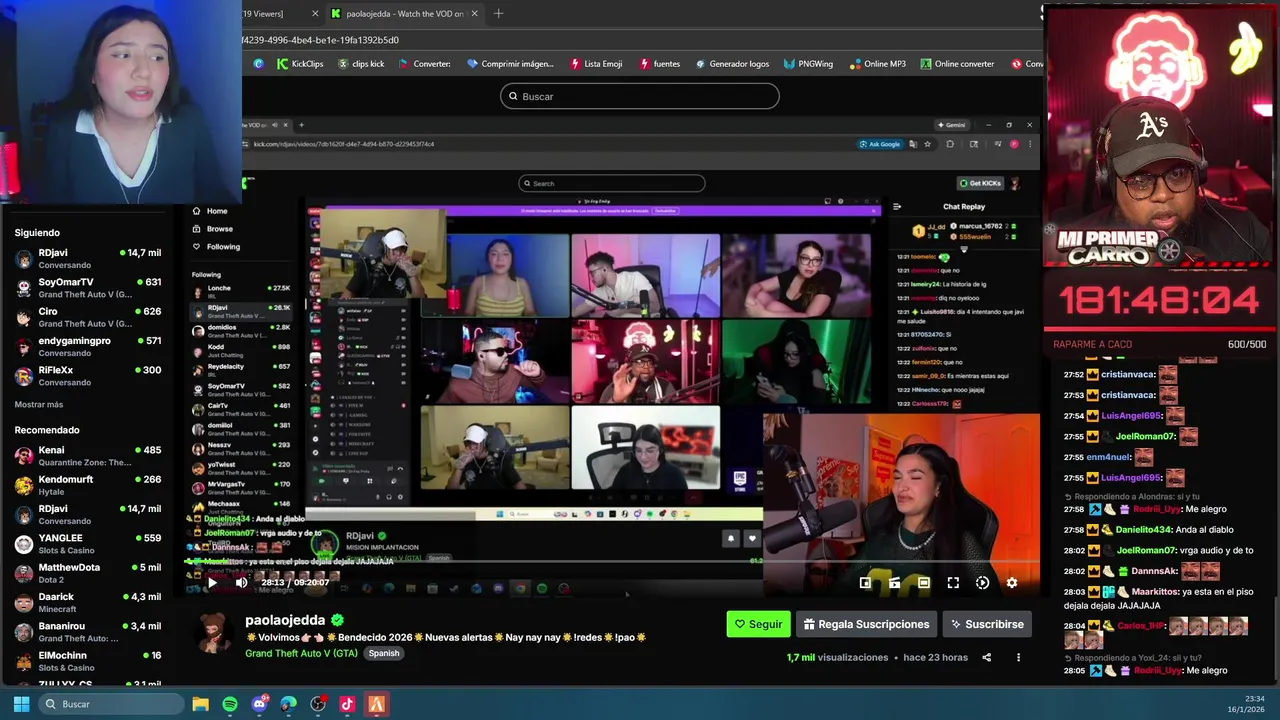Open Discord from the taskbar
The image size is (1280, 720).
pyautogui.click(x=259, y=704)
